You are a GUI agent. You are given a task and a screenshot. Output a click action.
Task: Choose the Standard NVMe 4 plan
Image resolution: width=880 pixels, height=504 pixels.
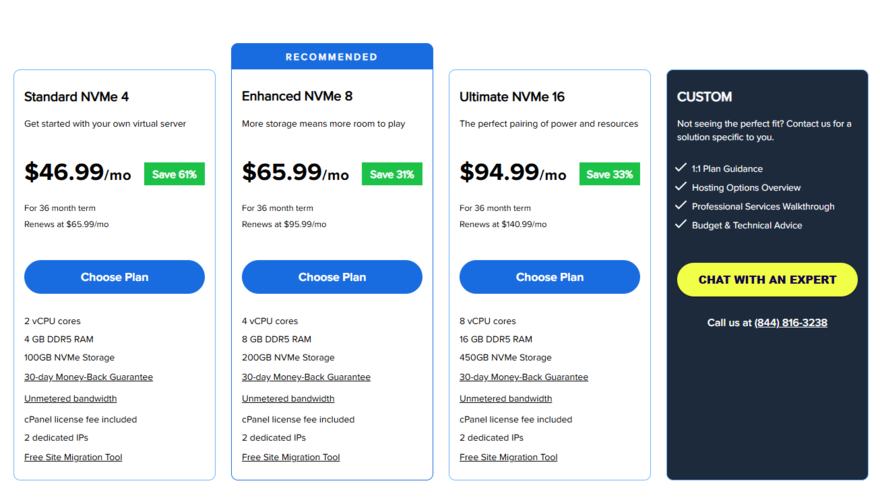[114, 277]
